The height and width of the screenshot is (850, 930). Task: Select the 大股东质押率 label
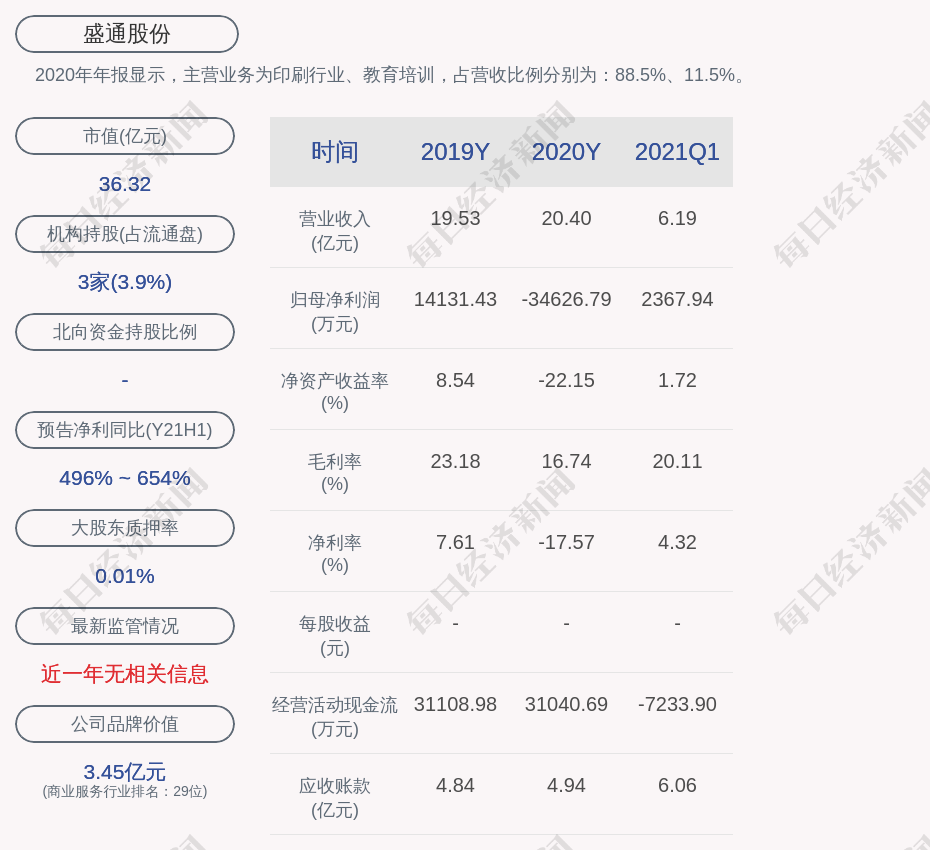125,528
